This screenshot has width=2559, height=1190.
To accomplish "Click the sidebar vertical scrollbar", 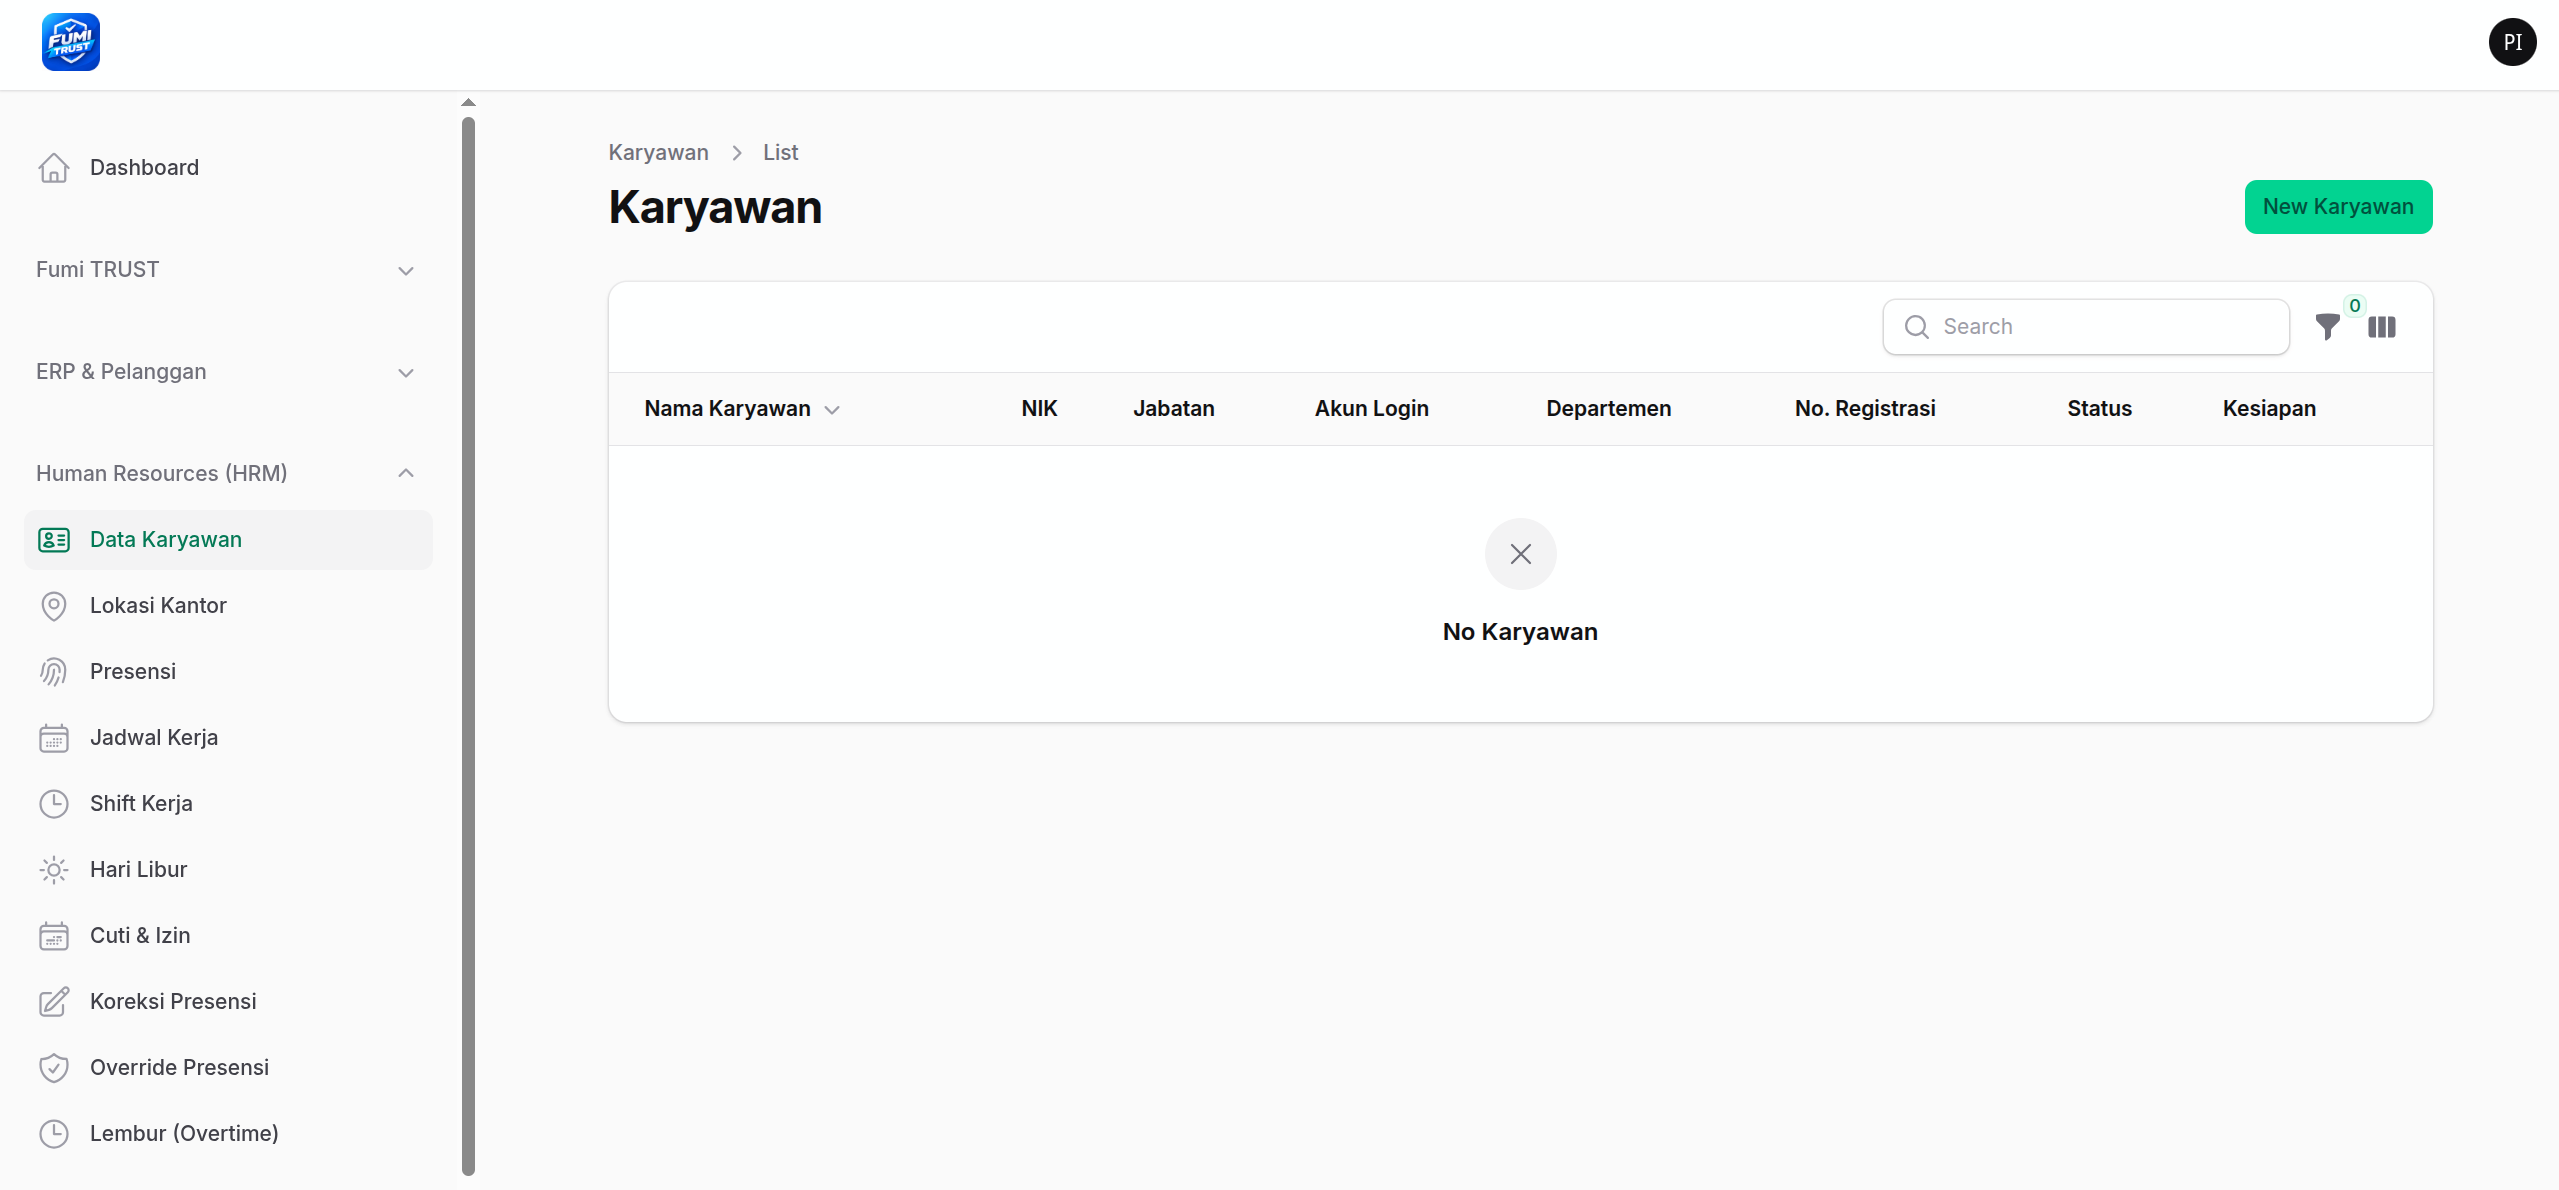I will pyautogui.click(x=468, y=646).
